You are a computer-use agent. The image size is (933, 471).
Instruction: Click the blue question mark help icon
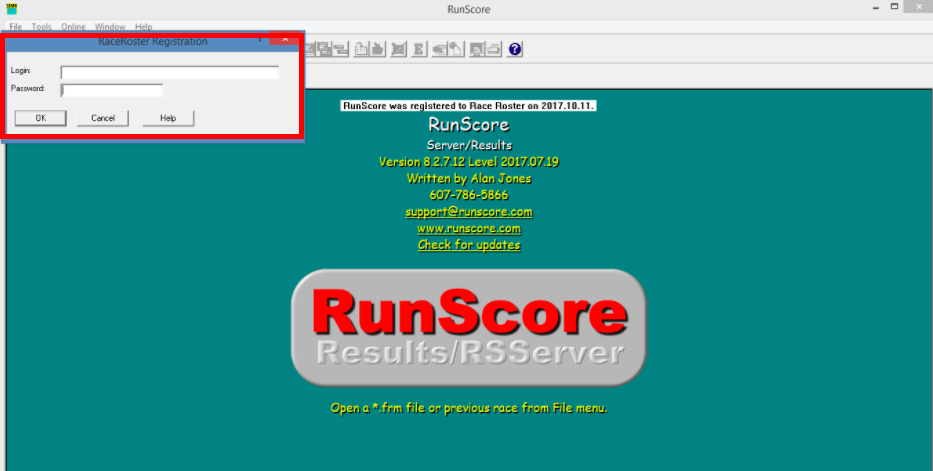[x=515, y=49]
